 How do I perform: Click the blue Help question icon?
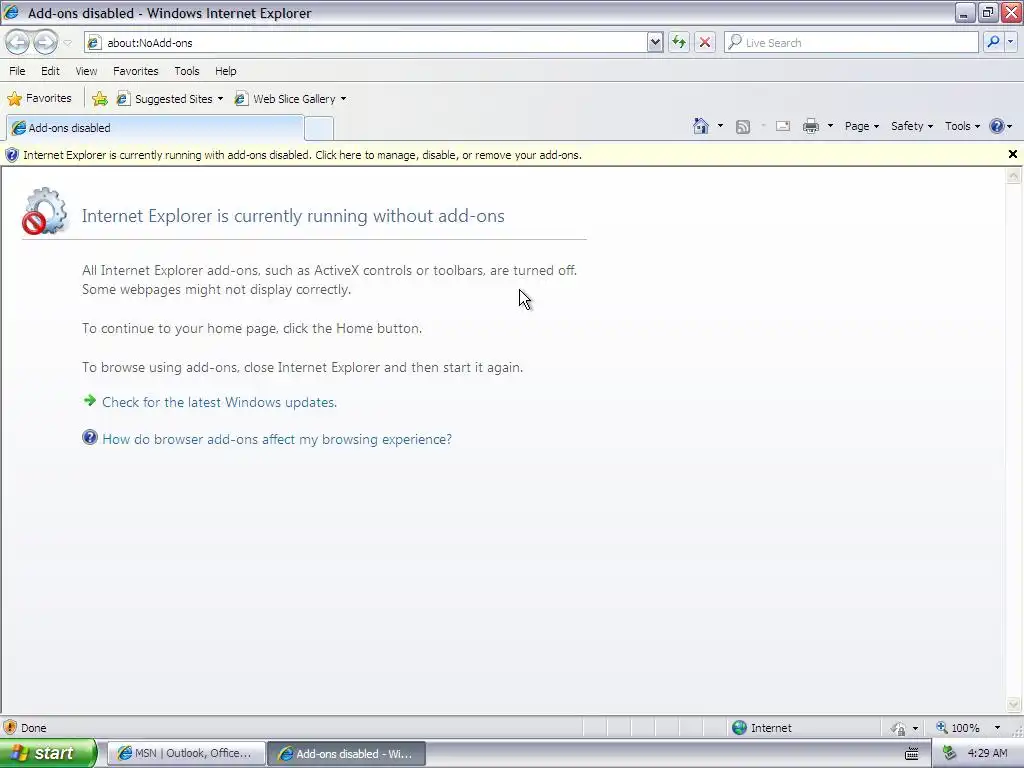click(x=997, y=126)
